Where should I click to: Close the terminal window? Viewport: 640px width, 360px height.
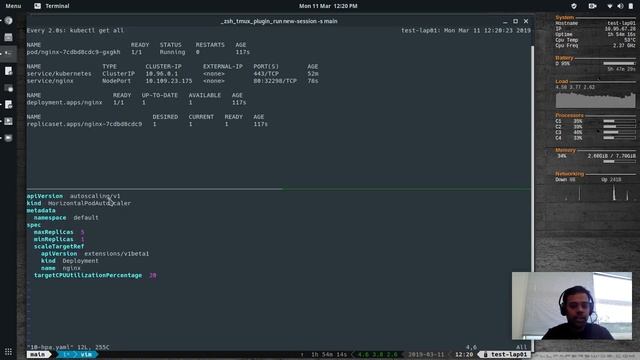coord(526,21)
